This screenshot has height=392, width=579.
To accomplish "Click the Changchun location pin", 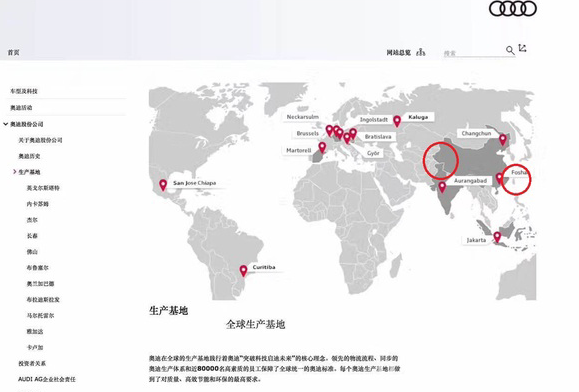I will point(503,140).
